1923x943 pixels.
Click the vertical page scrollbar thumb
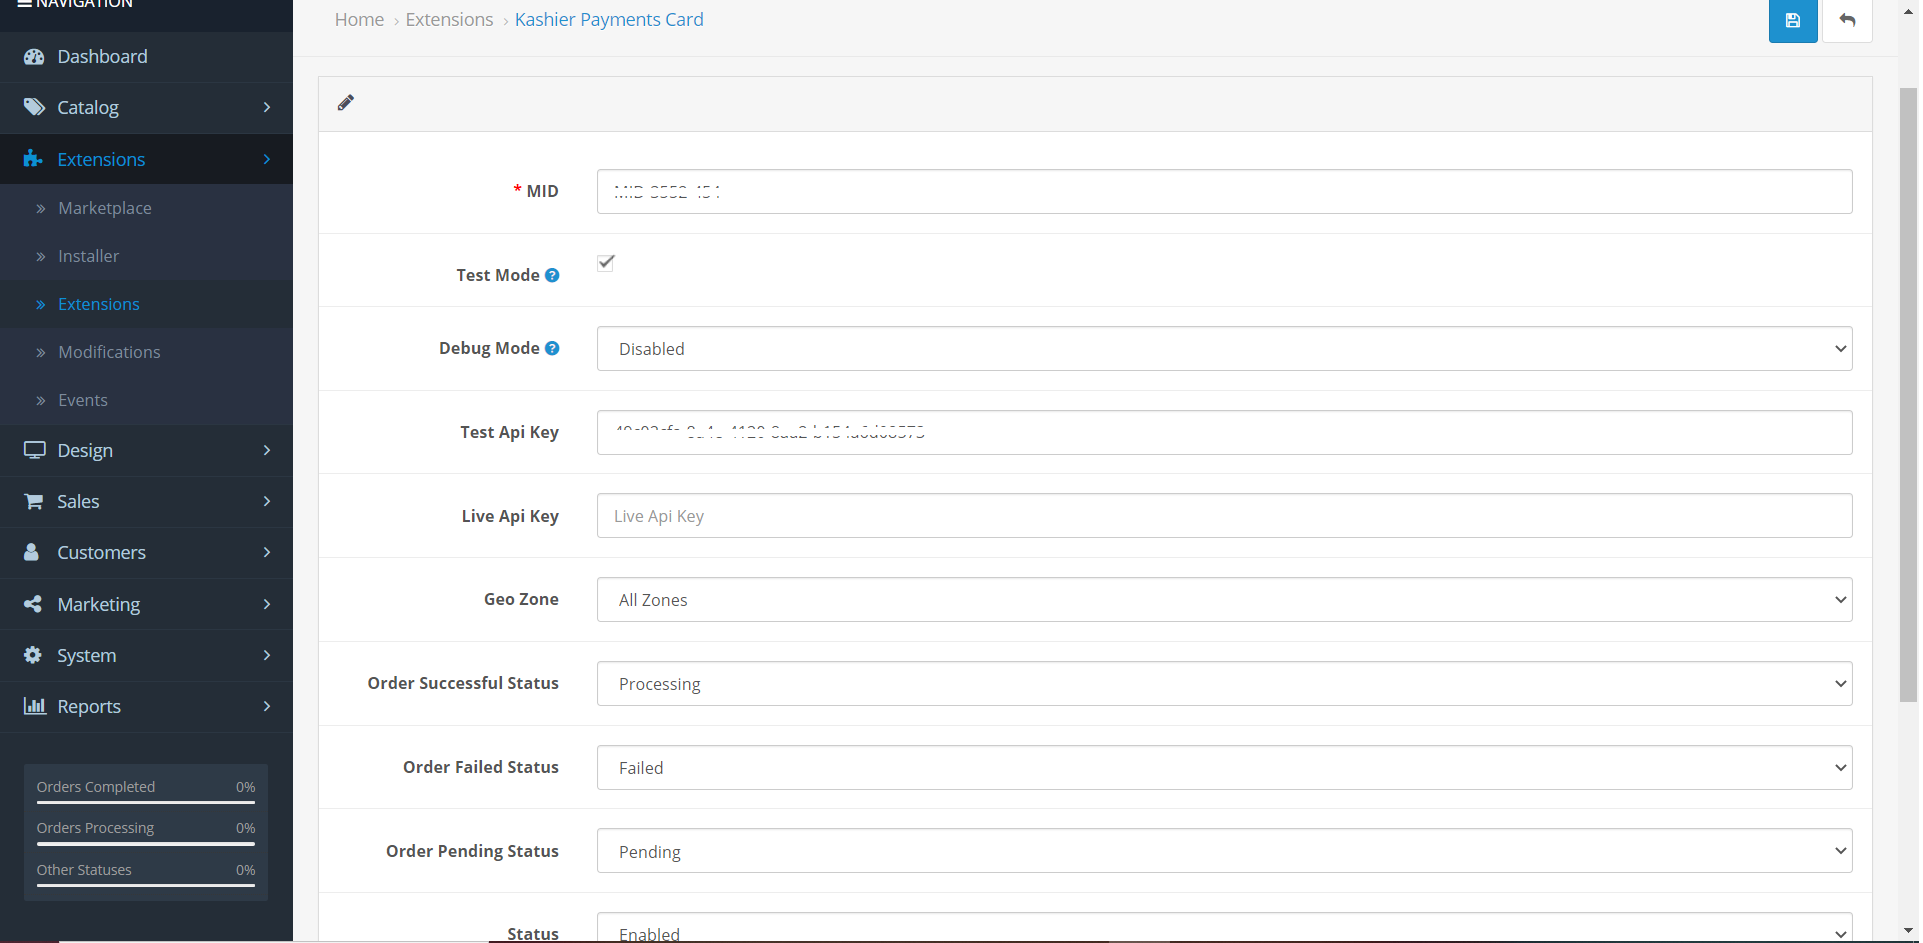(1909, 395)
